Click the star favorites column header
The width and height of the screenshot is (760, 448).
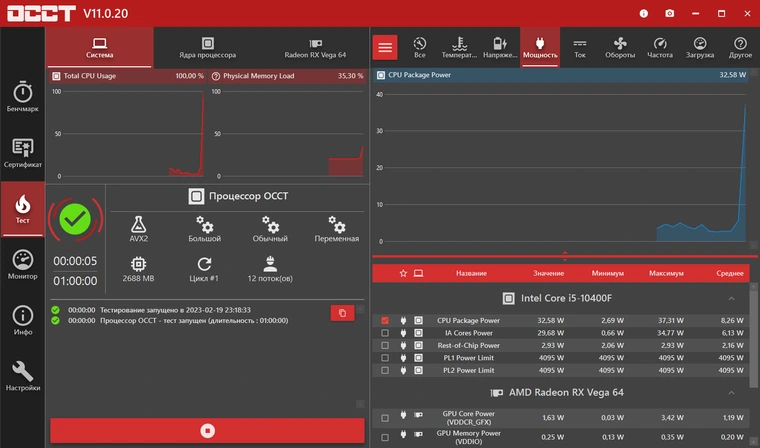point(403,273)
